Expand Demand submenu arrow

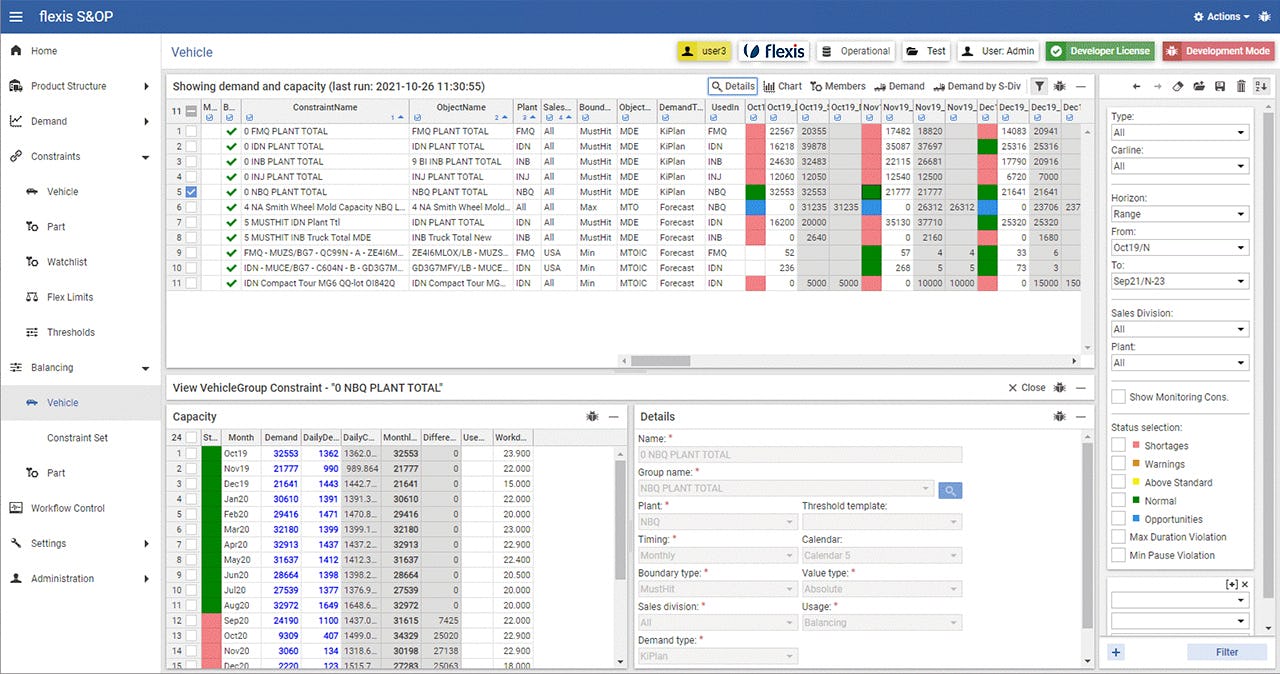[x=146, y=121]
